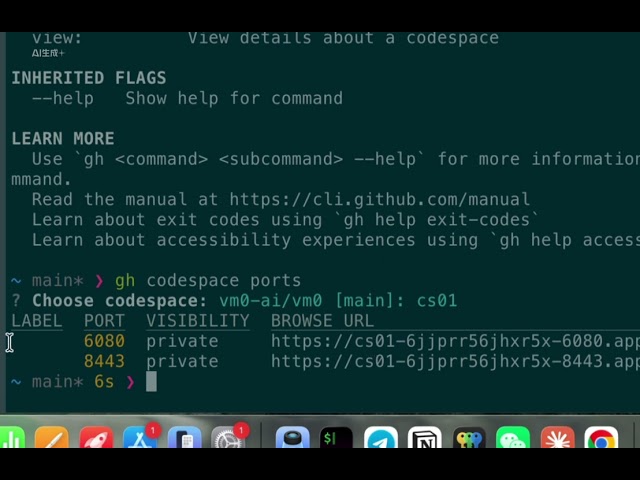The height and width of the screenshot is (480, 640).
Task: Launch the red rocket app in the dock
Action: click(96, 437)
